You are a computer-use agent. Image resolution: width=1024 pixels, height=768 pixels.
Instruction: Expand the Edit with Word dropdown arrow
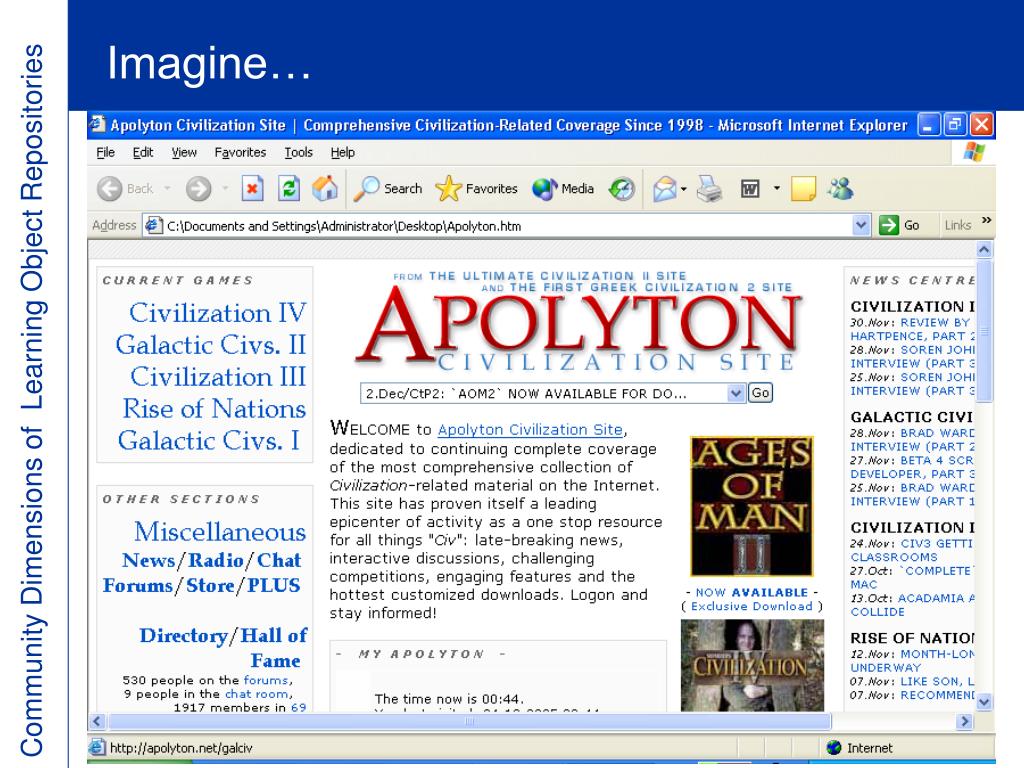click(776, 189)
